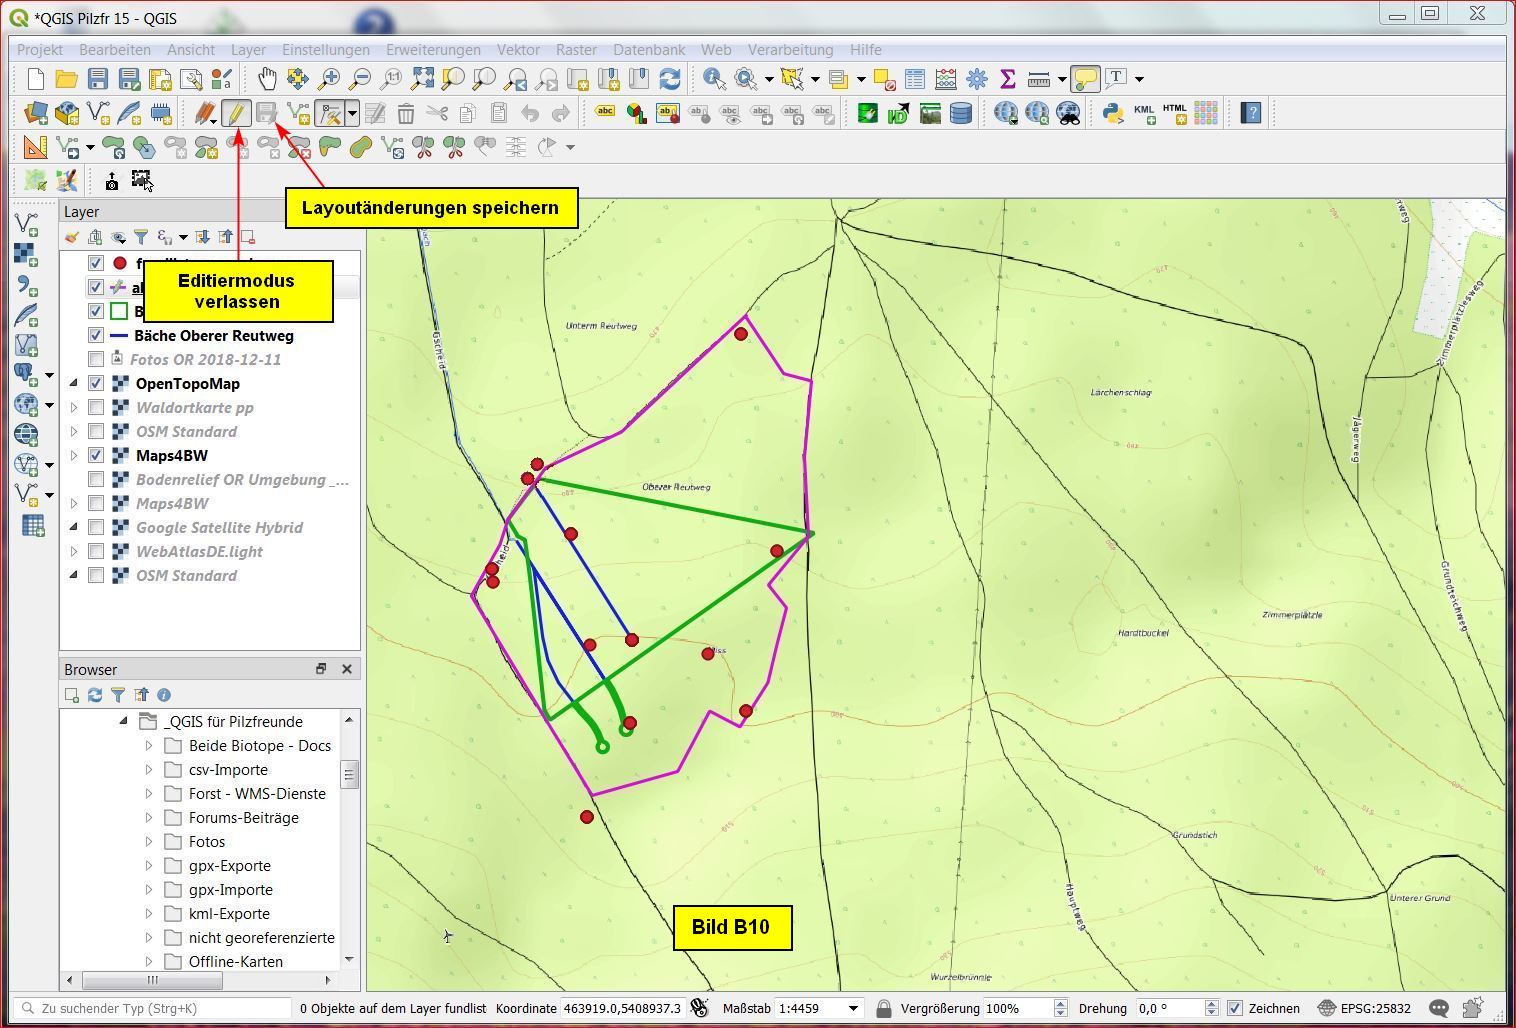
Task: Expand the Waldortkarte pp layer group
Action: 74,408
